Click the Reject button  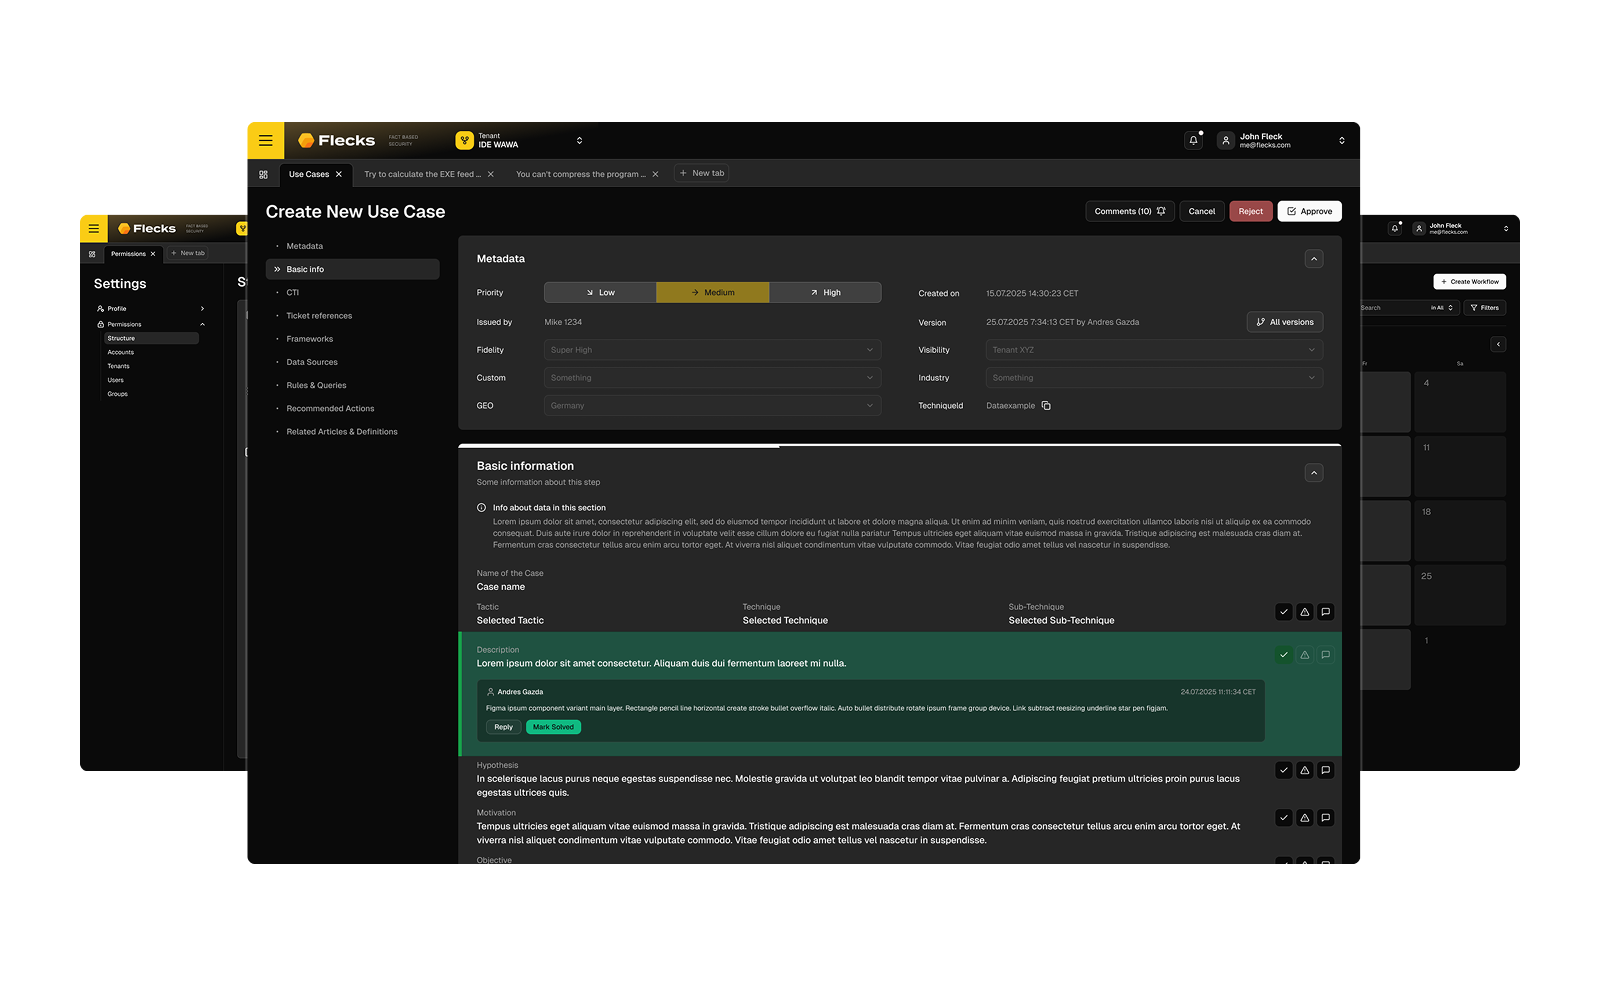[1250, 212]
